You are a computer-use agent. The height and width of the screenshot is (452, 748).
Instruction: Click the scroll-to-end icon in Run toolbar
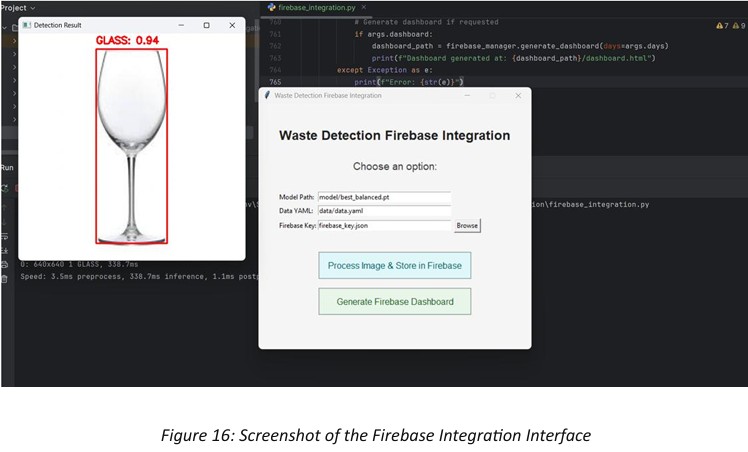(5, 250)
